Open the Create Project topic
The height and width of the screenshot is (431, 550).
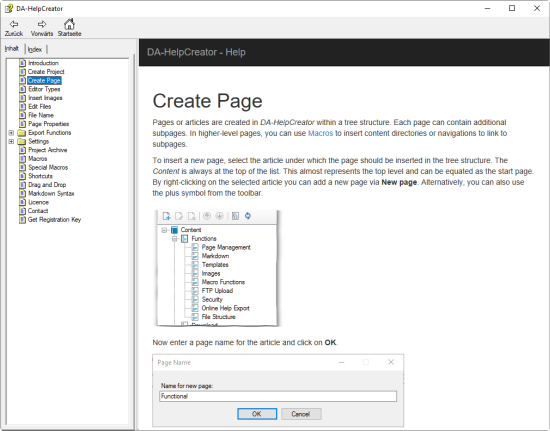[46, 72]
